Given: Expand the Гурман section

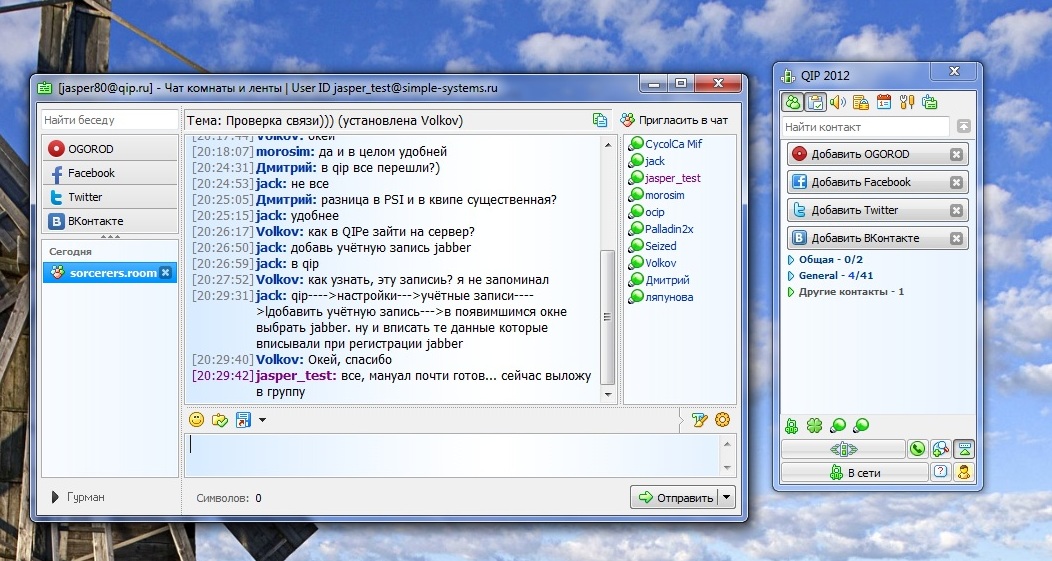Looking at the screenshot, I should (x=55, y=497).
